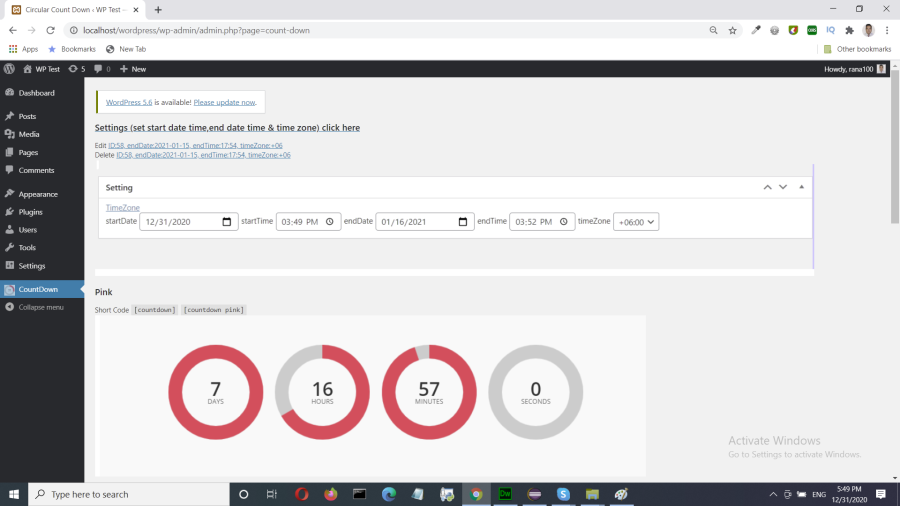Select the [countdown pink] short code
Screen dimensions: 900x506
tap(214, 310)
